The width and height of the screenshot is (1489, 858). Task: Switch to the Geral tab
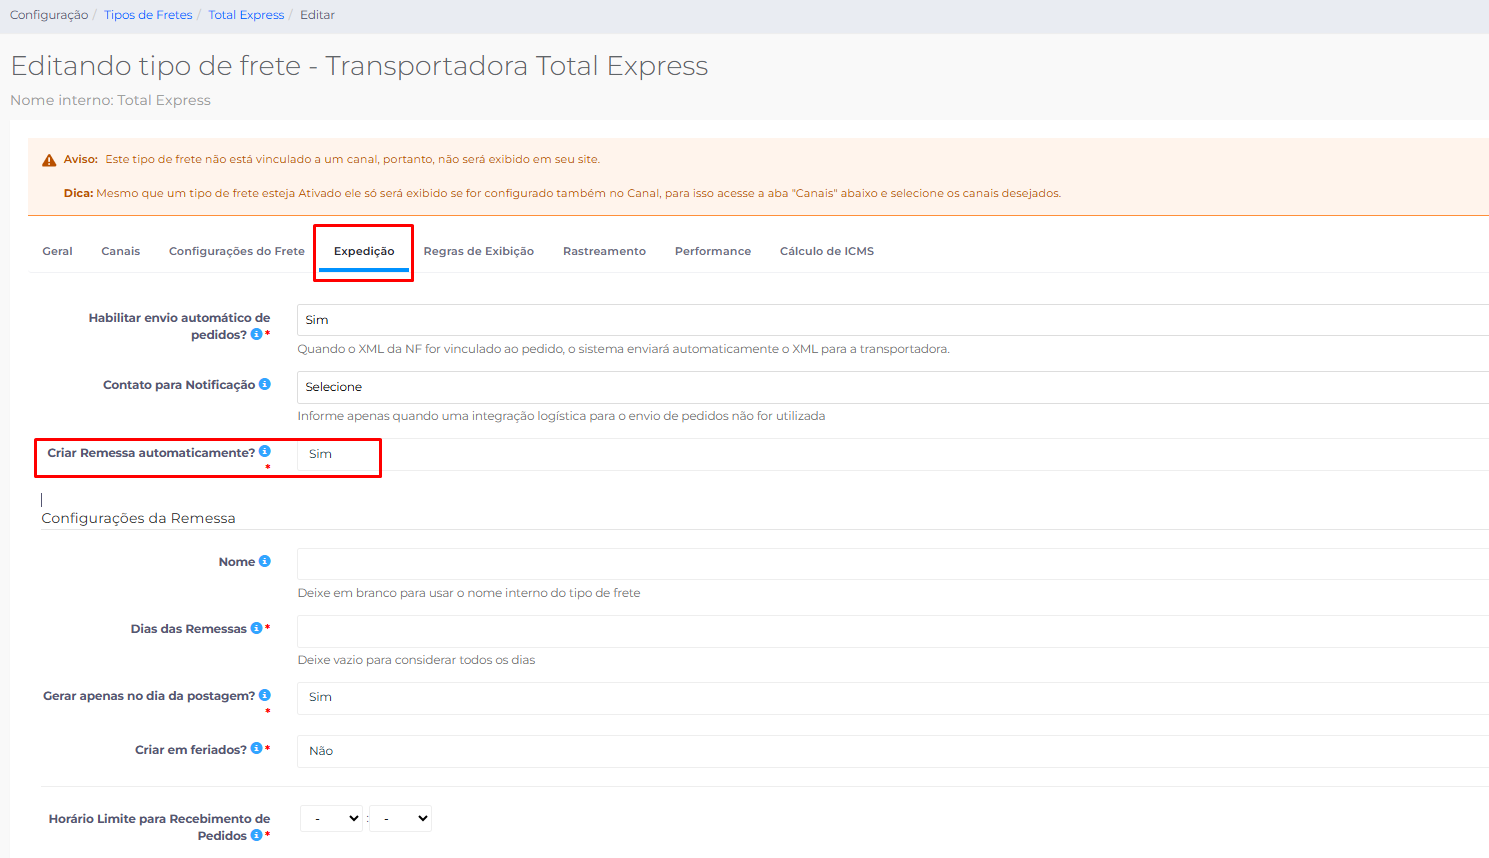click(x=57, y=251)
